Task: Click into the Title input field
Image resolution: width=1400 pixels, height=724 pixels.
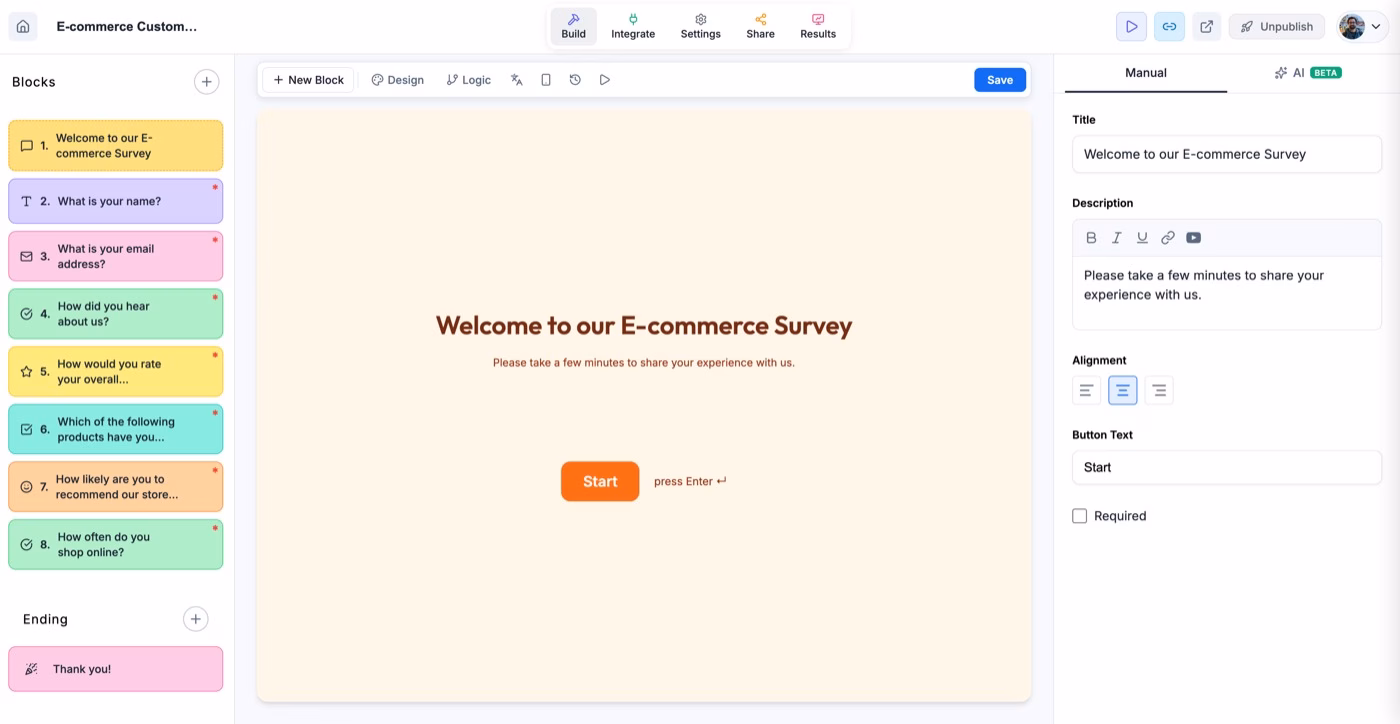Action: pyautogui.click(x=1227, y=154)
